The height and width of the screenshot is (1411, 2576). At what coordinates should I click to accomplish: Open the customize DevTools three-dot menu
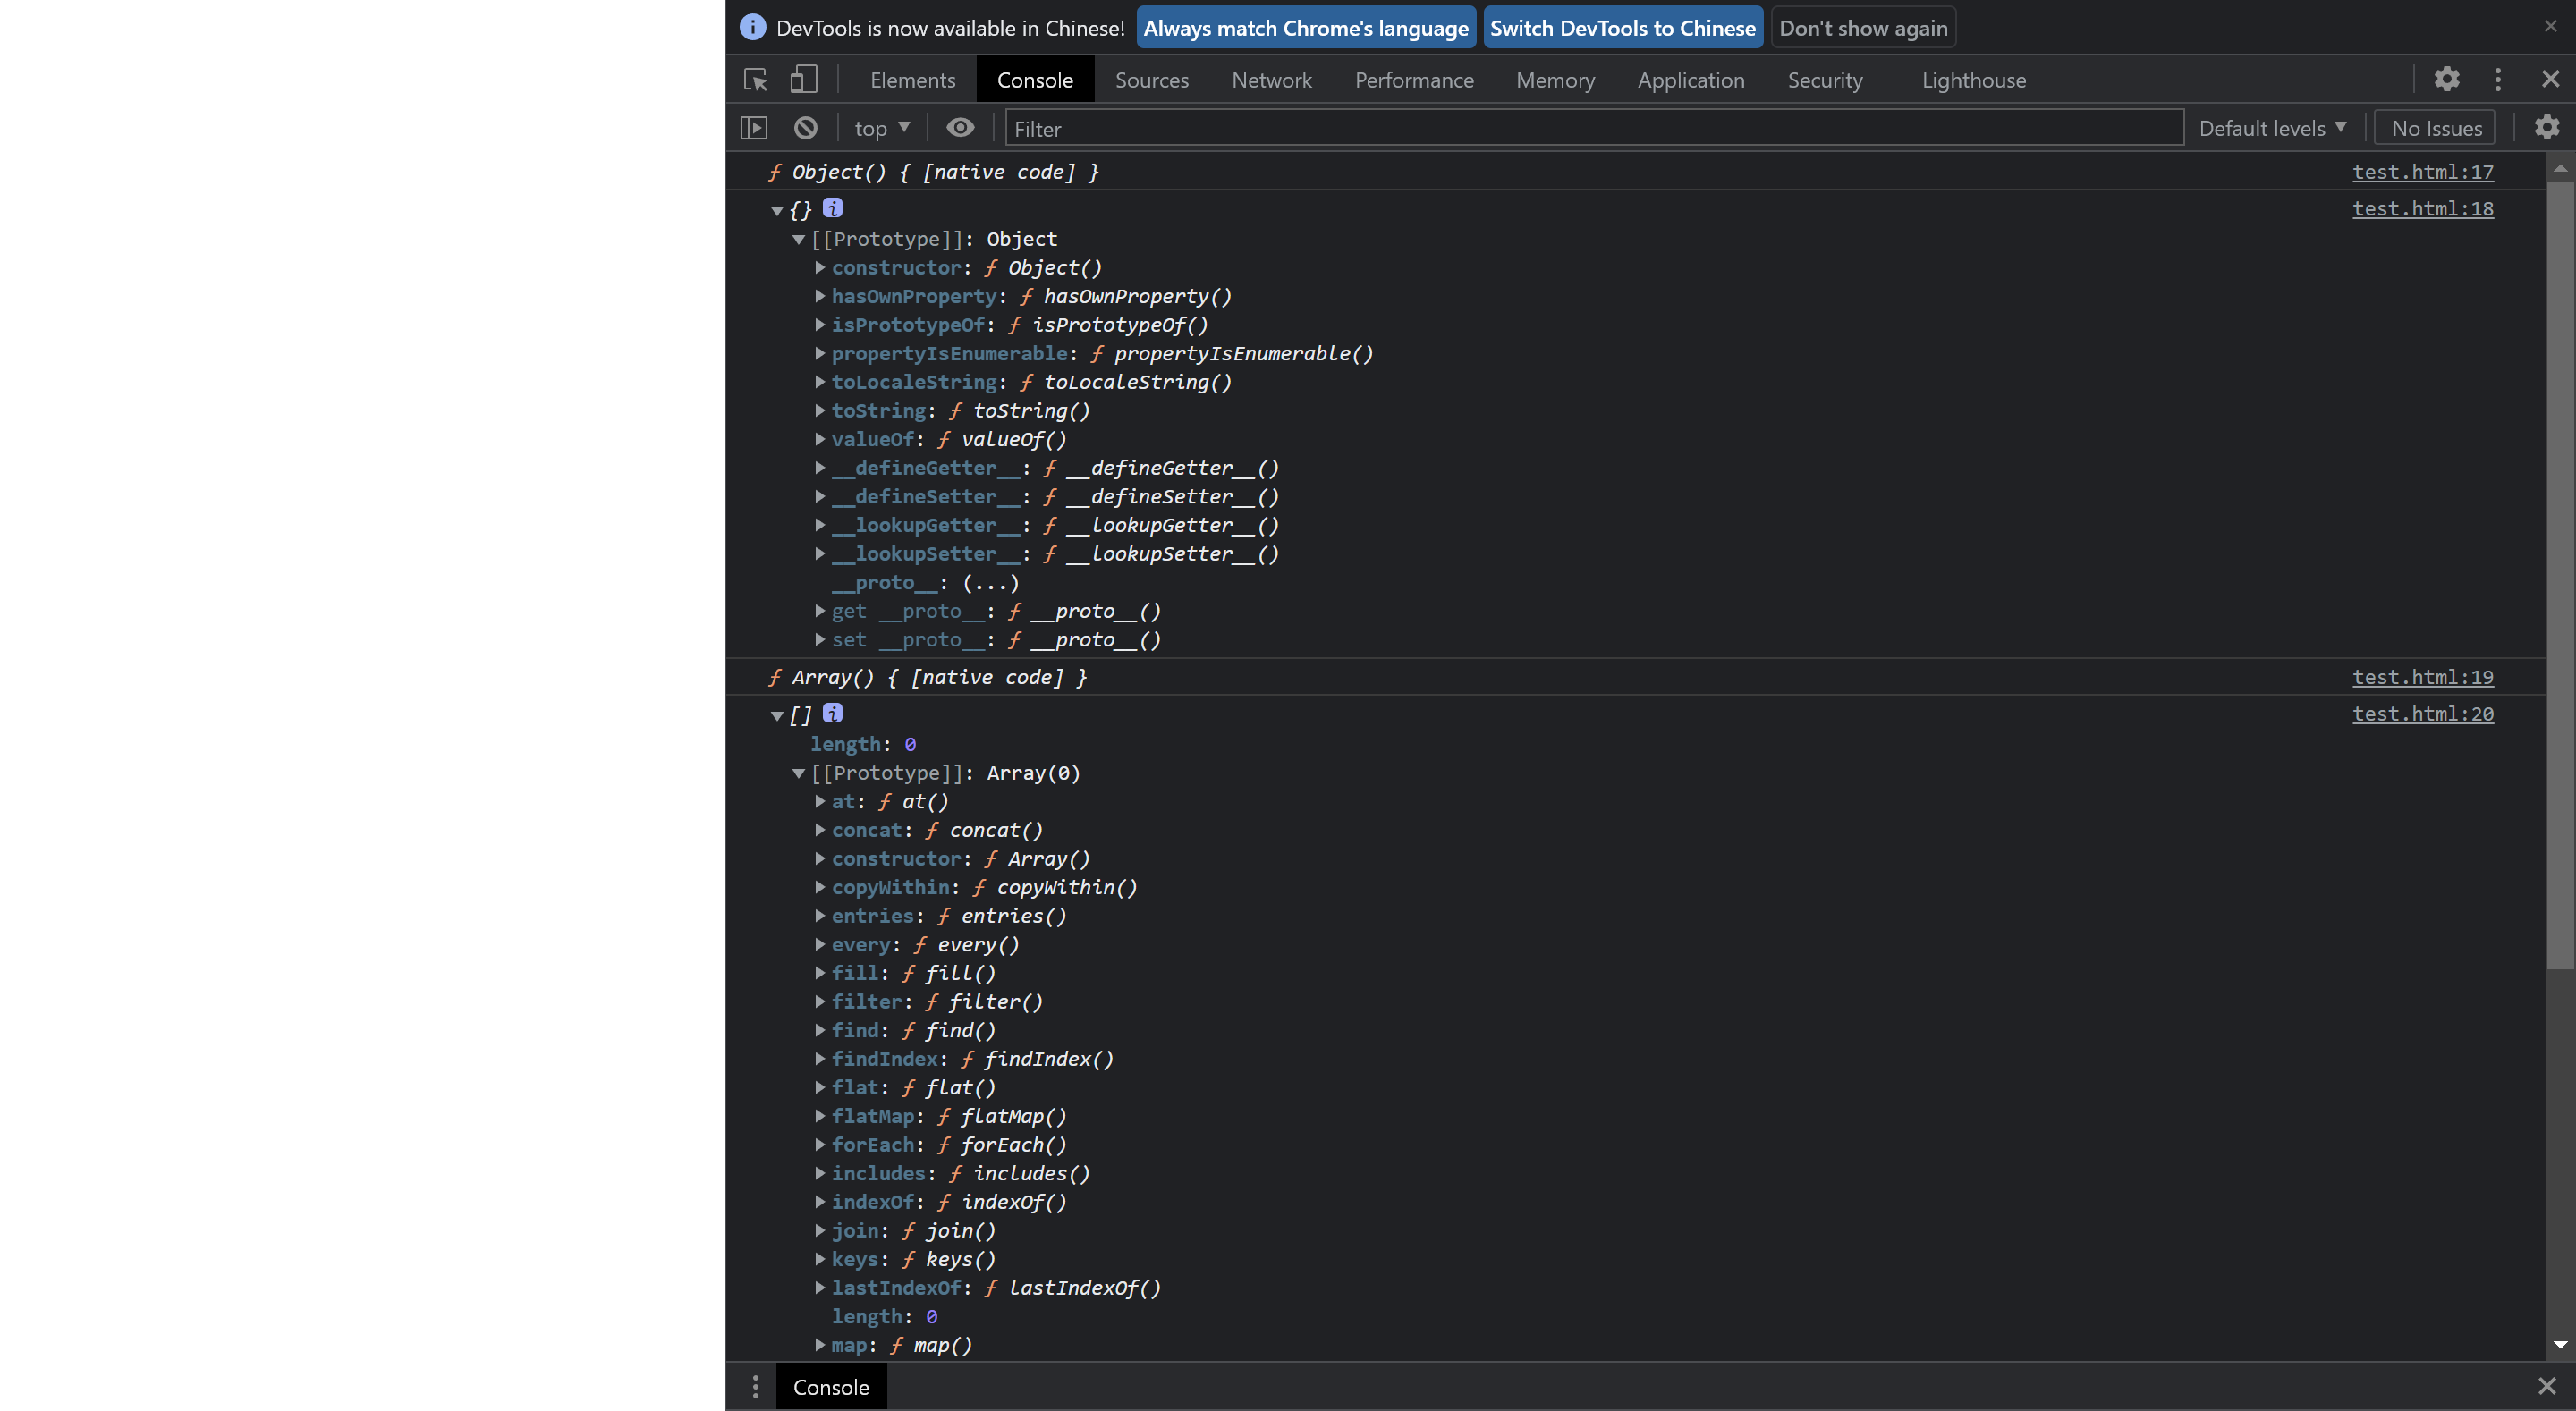pyautogui.click(x=2498, y=79)
